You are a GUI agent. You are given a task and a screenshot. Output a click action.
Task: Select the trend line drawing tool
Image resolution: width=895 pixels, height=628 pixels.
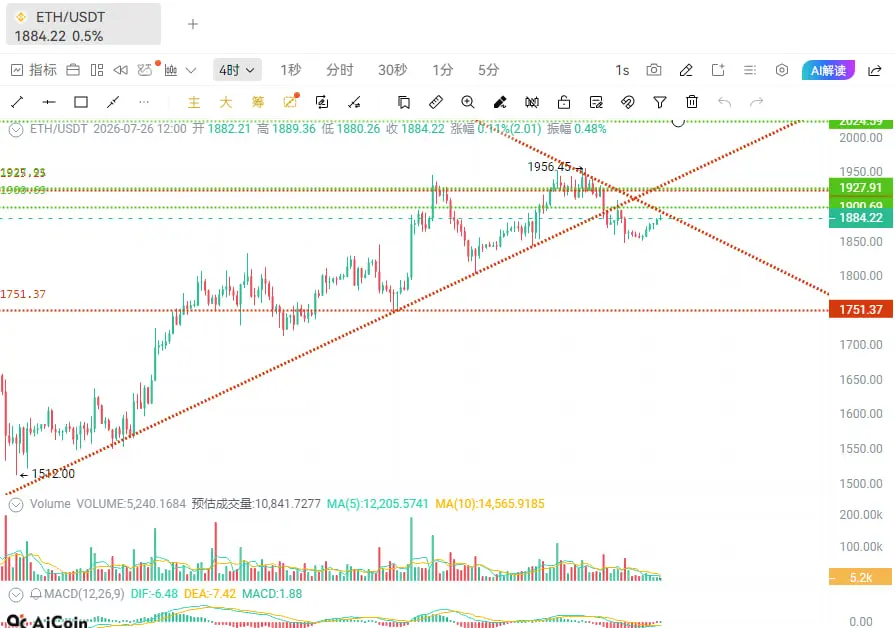(x=17, y=102)
